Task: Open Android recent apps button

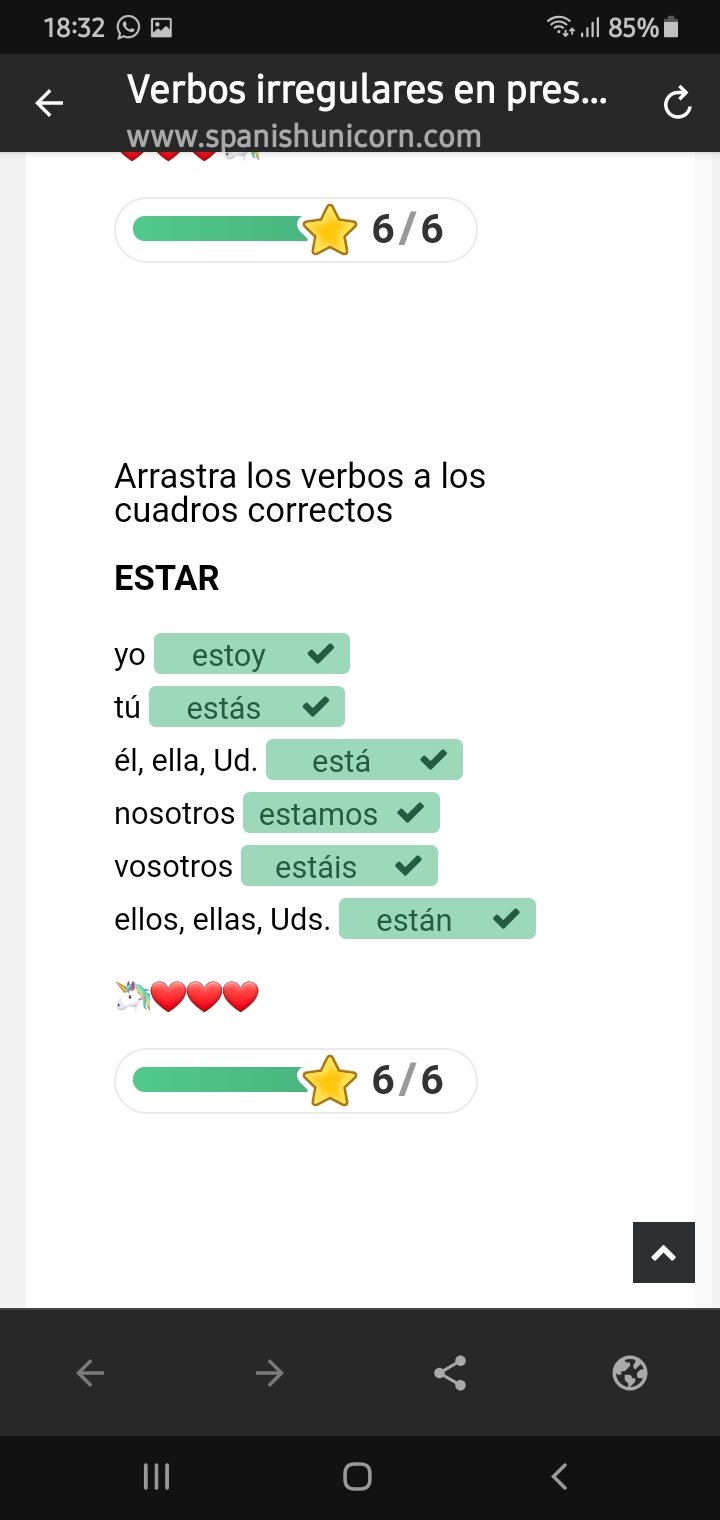Action: click(156, 1476)
